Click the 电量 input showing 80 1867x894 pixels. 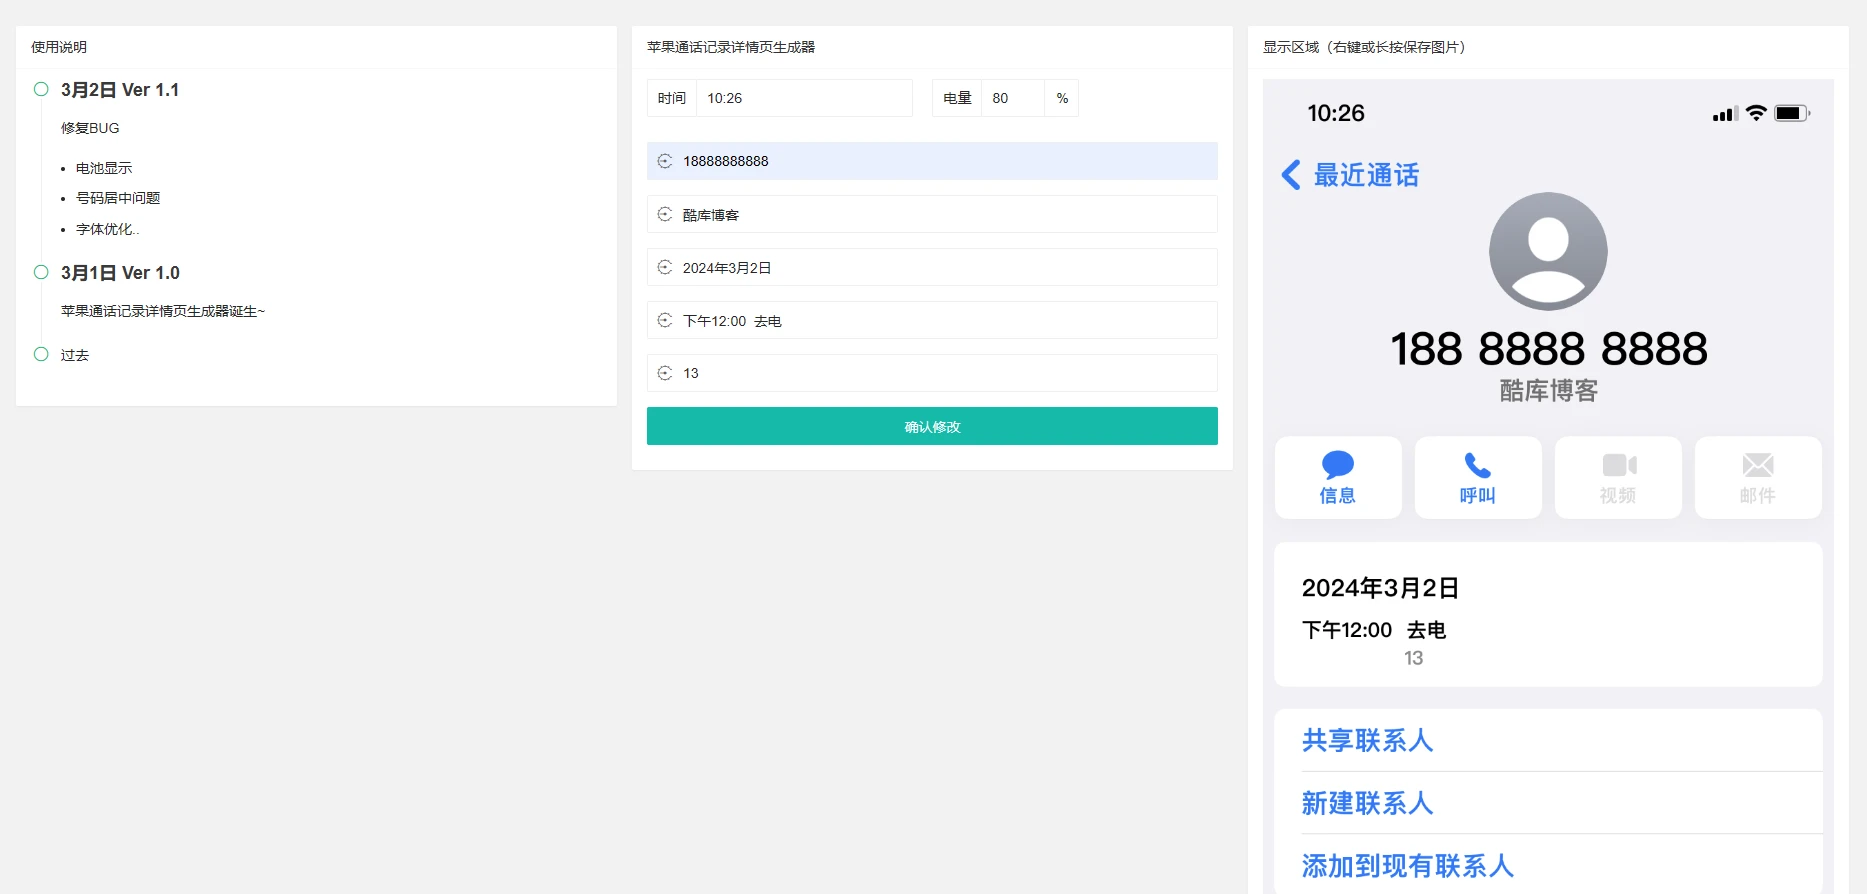(1013, 98)
